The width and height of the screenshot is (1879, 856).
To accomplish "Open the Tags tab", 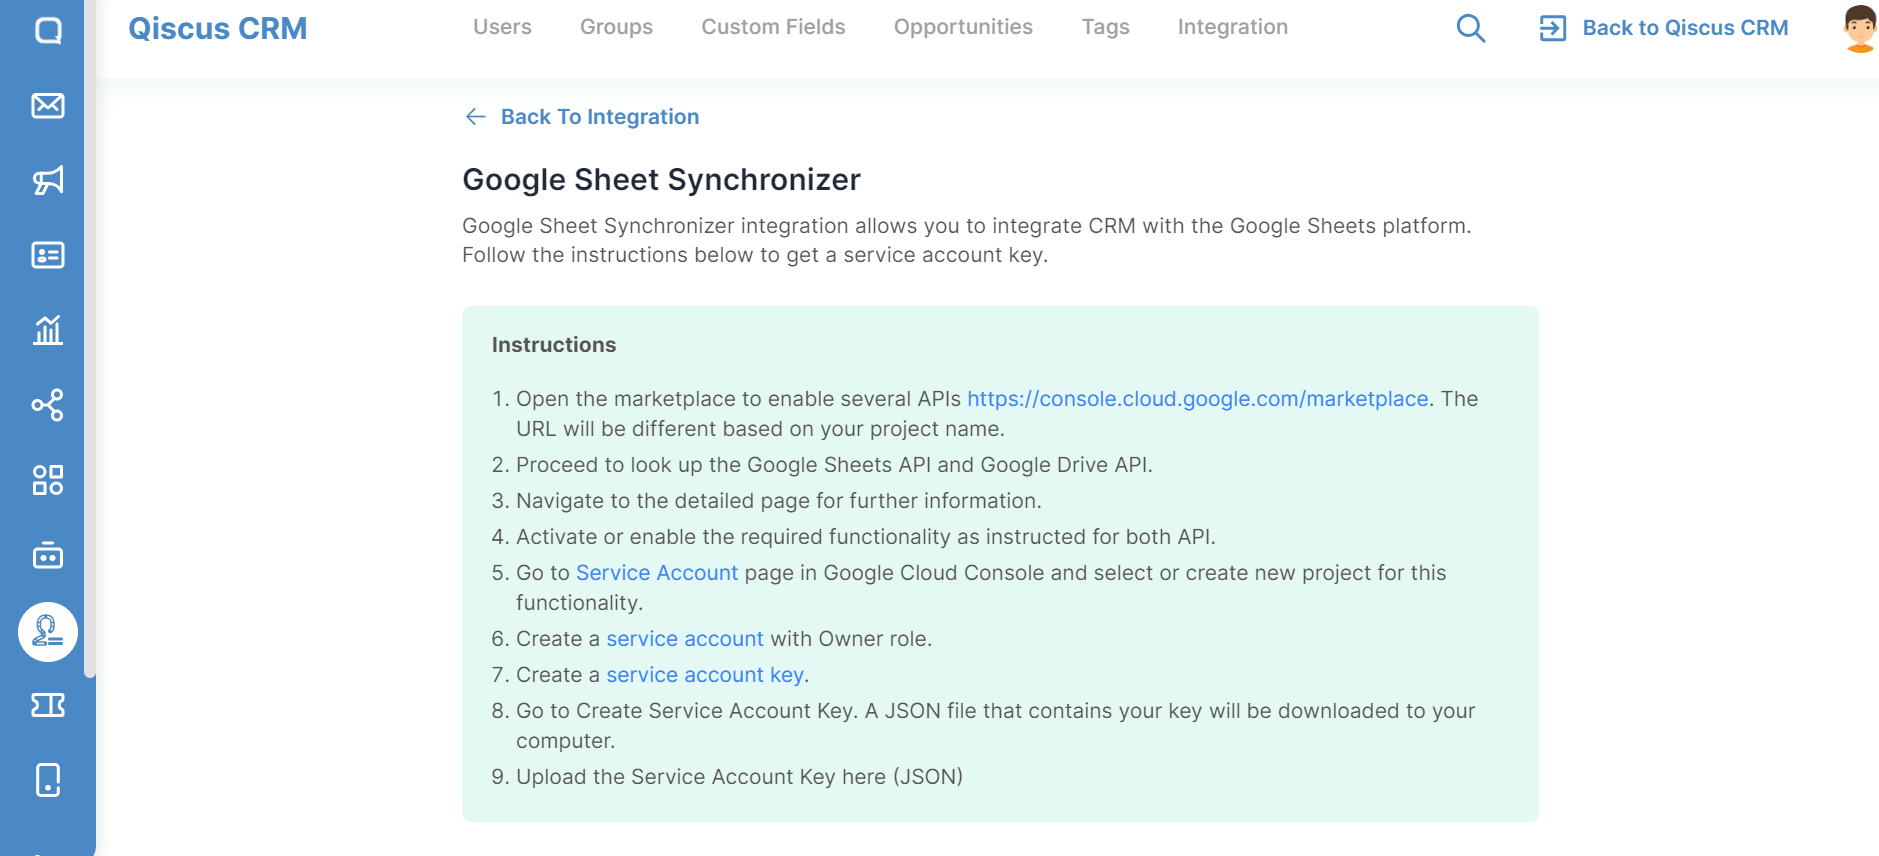I will tap(1105, 27).
